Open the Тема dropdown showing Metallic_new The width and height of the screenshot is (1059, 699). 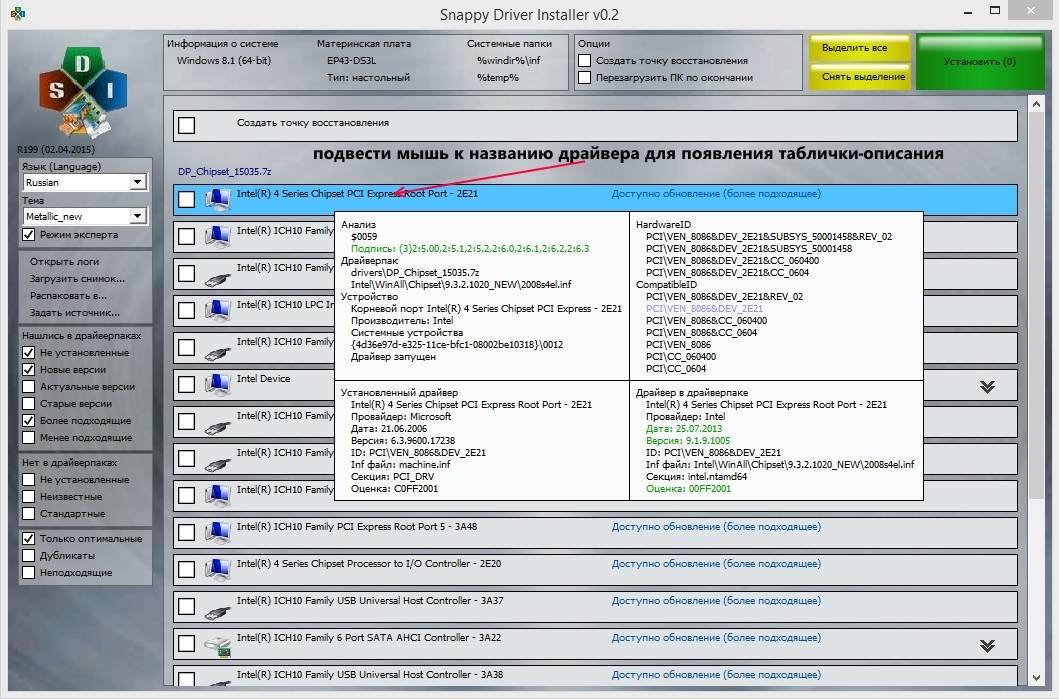tap(84, 216)
